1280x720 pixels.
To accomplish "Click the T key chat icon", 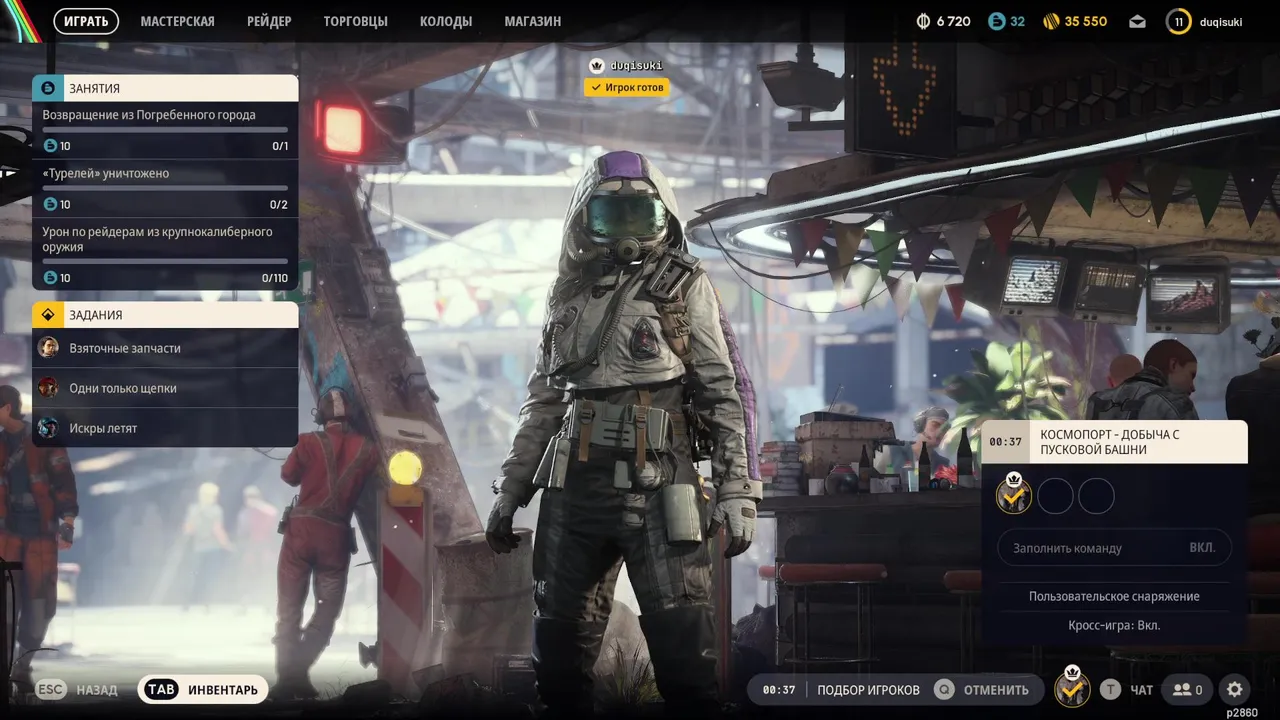I will pyautogui.click(x=1110, y=690).
